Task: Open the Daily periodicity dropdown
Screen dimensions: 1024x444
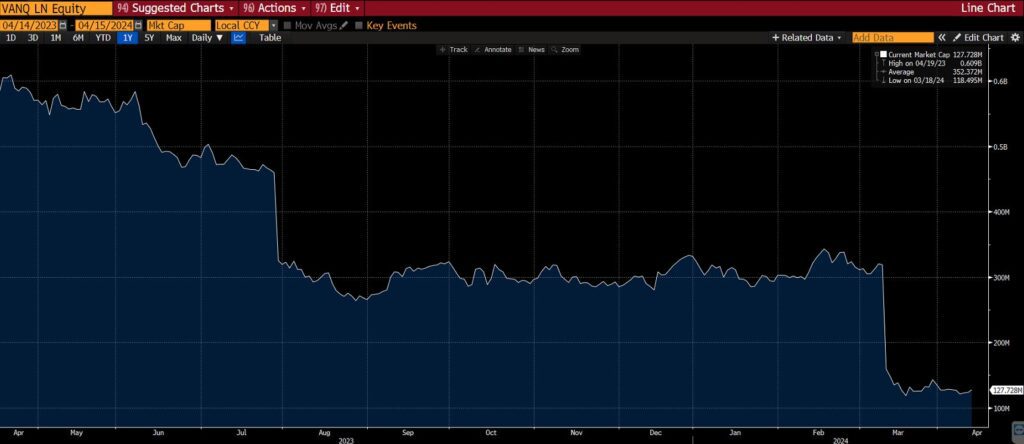Action: point(208,37)
